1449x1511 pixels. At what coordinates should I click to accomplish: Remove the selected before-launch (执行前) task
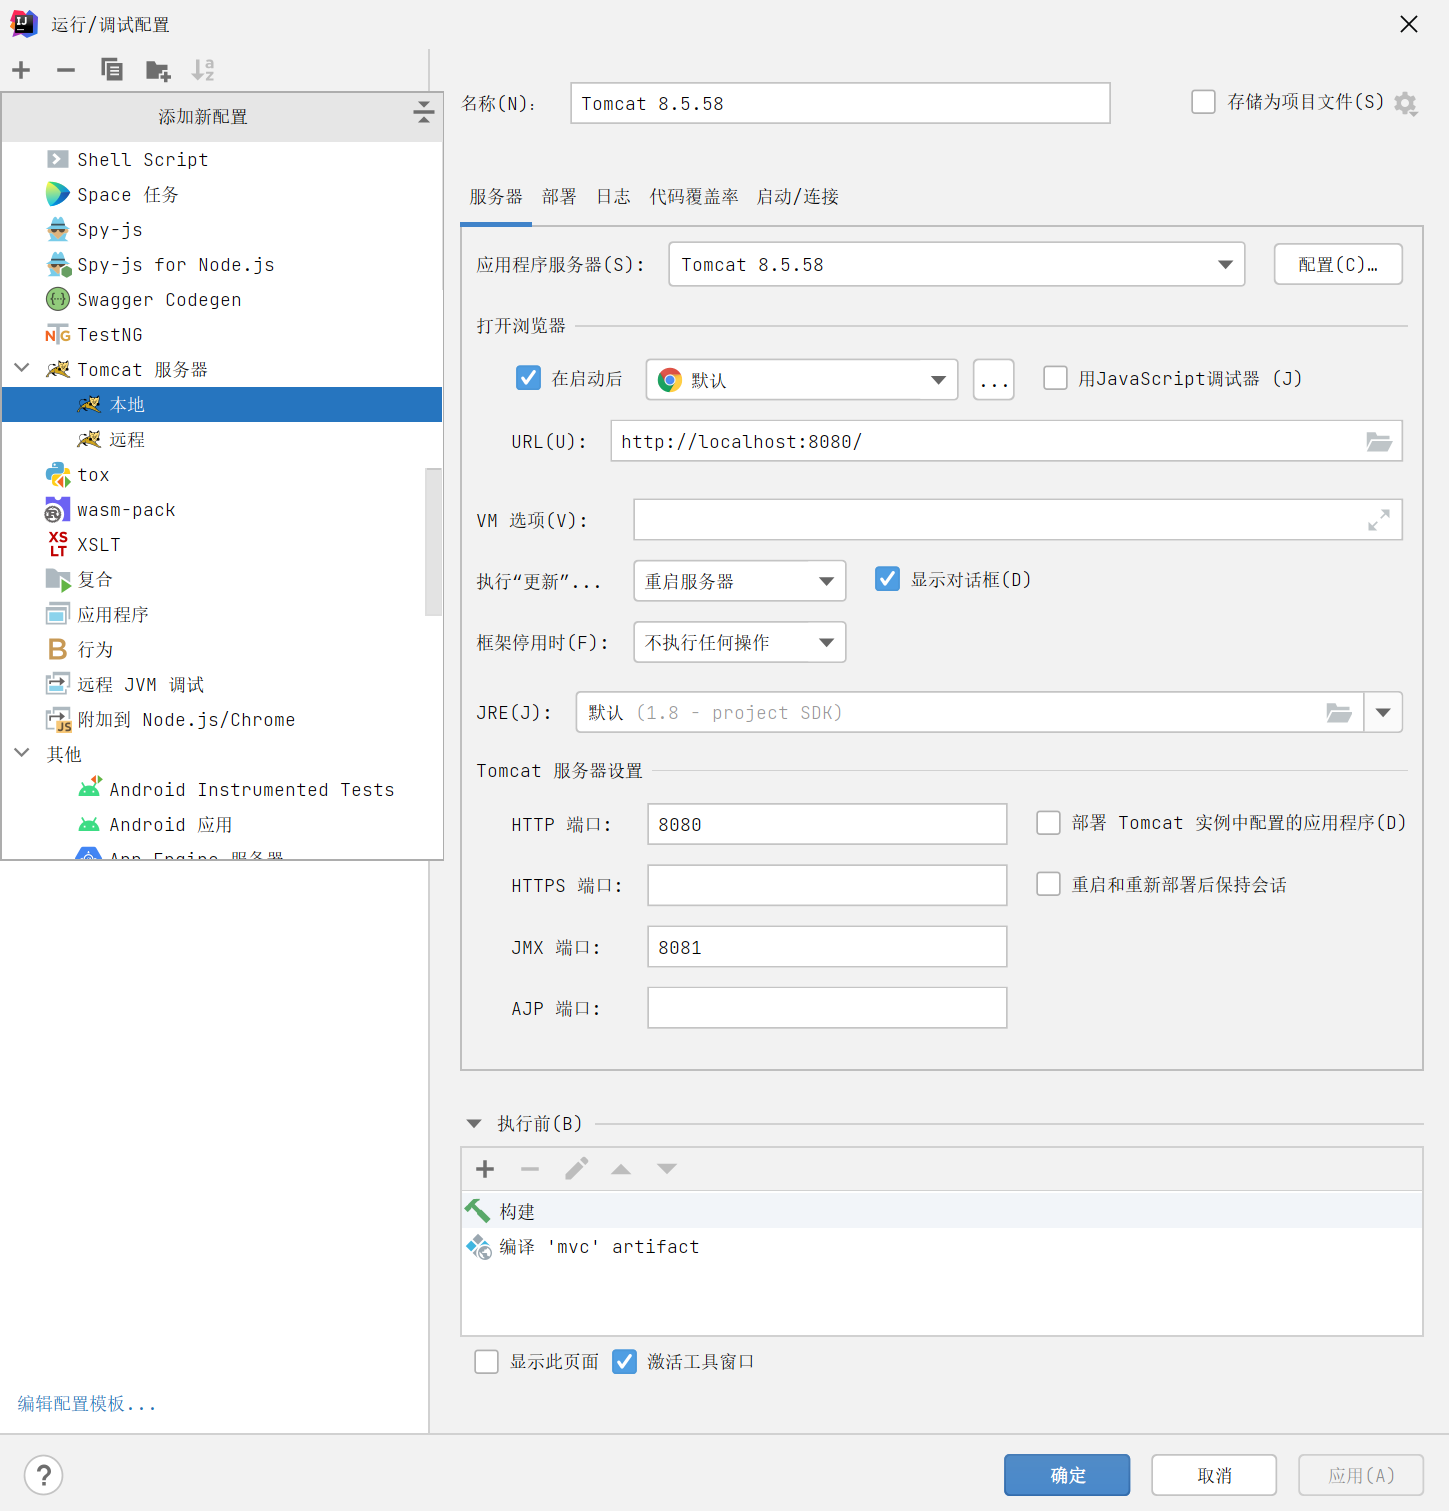pyautogui.click(x=530, y=1169)
